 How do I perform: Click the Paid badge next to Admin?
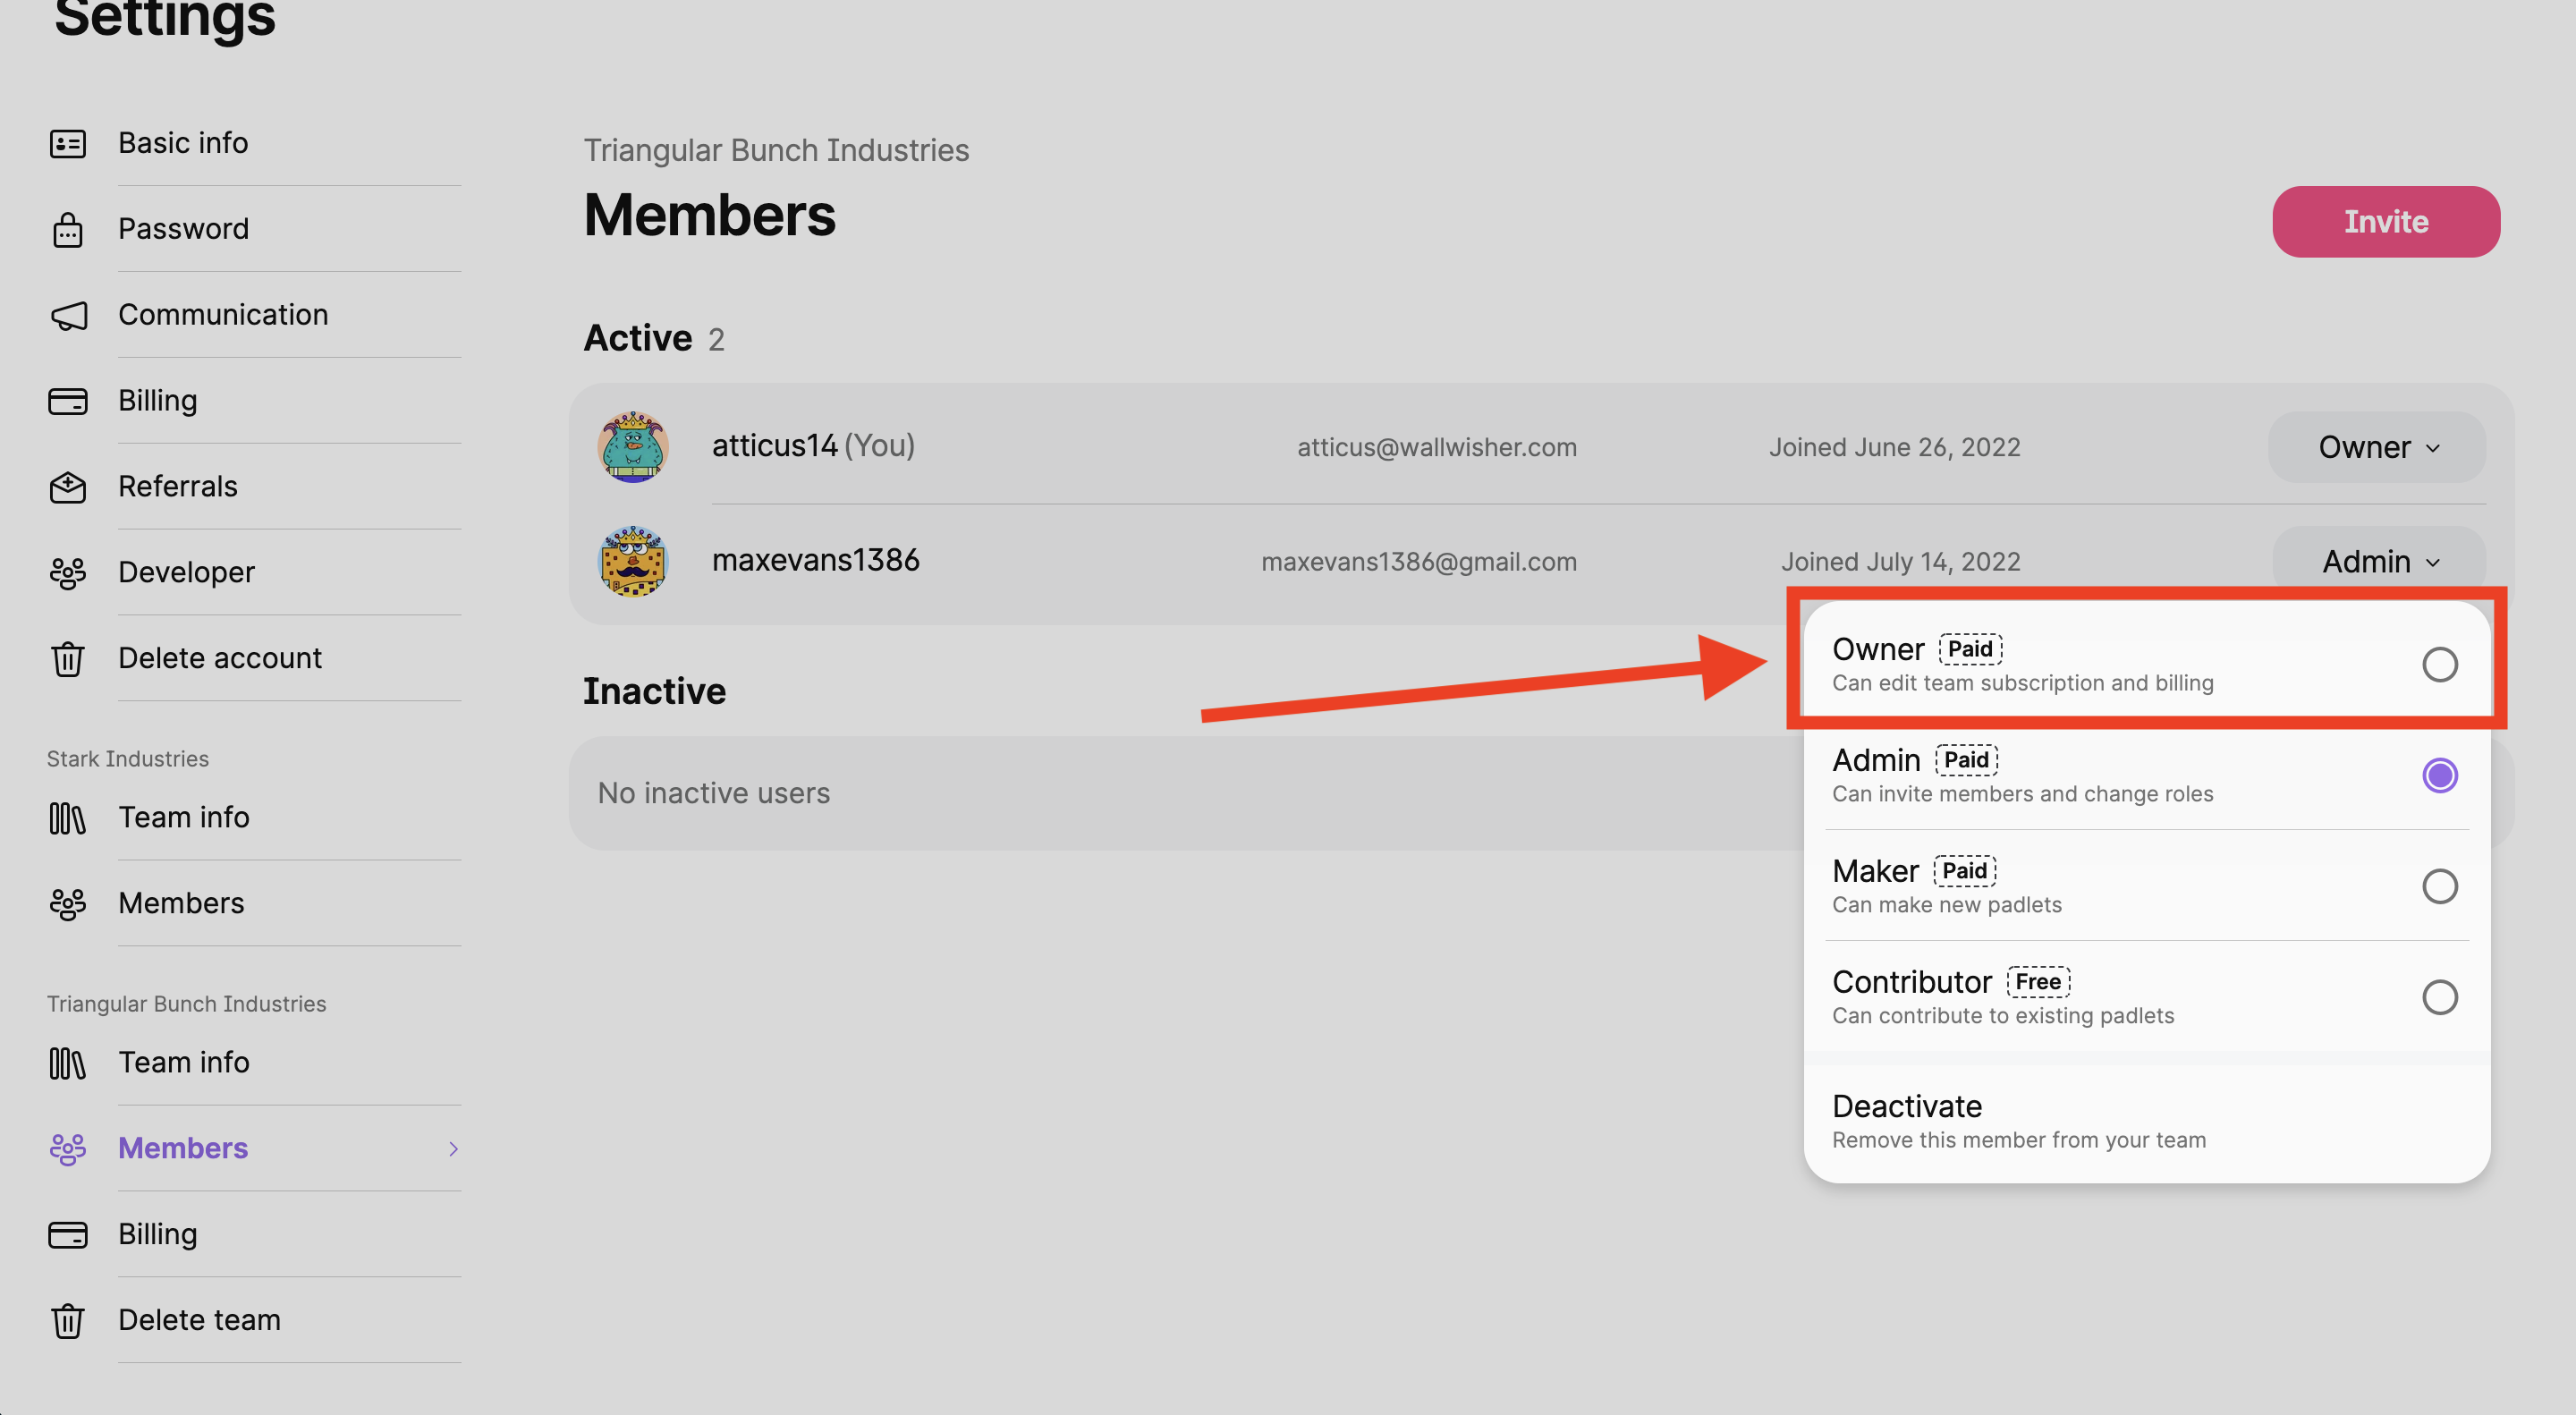pos(1966,760)
